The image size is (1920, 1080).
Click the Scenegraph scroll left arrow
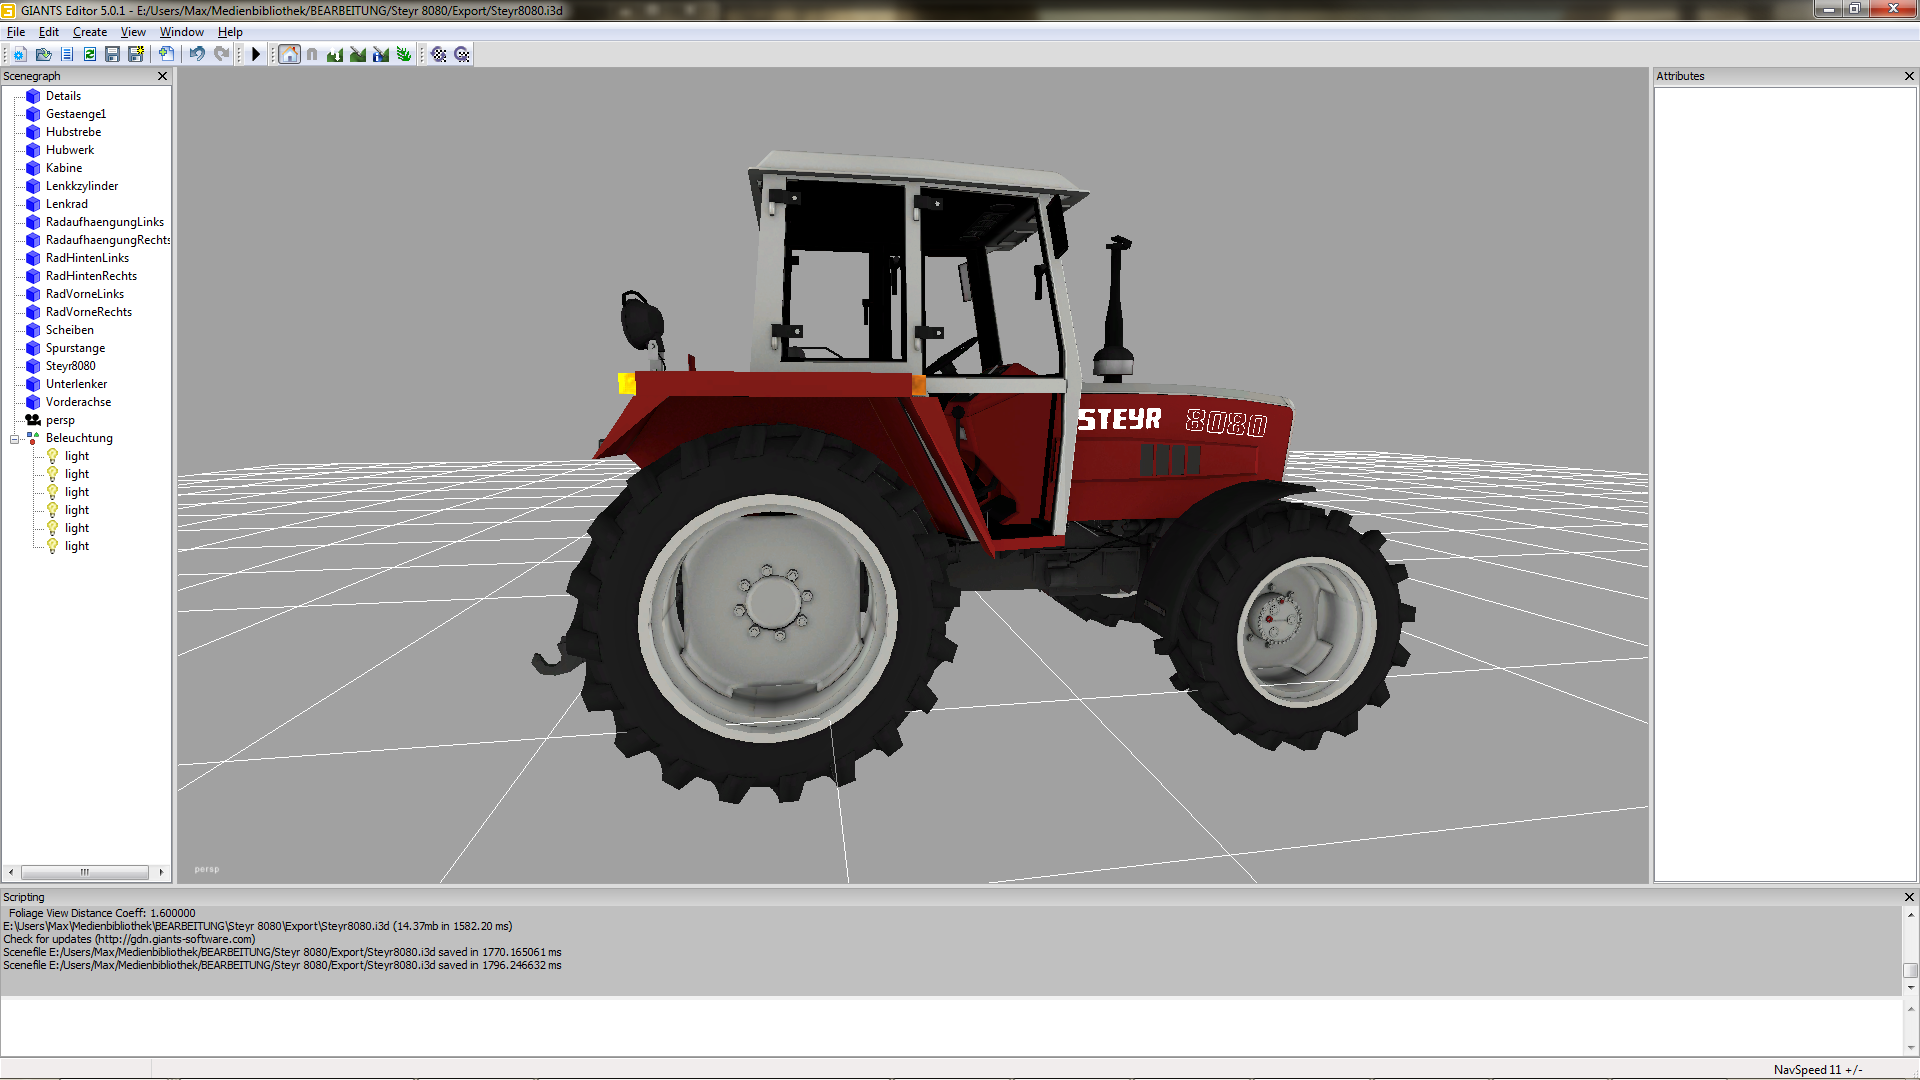click(11, 872)
